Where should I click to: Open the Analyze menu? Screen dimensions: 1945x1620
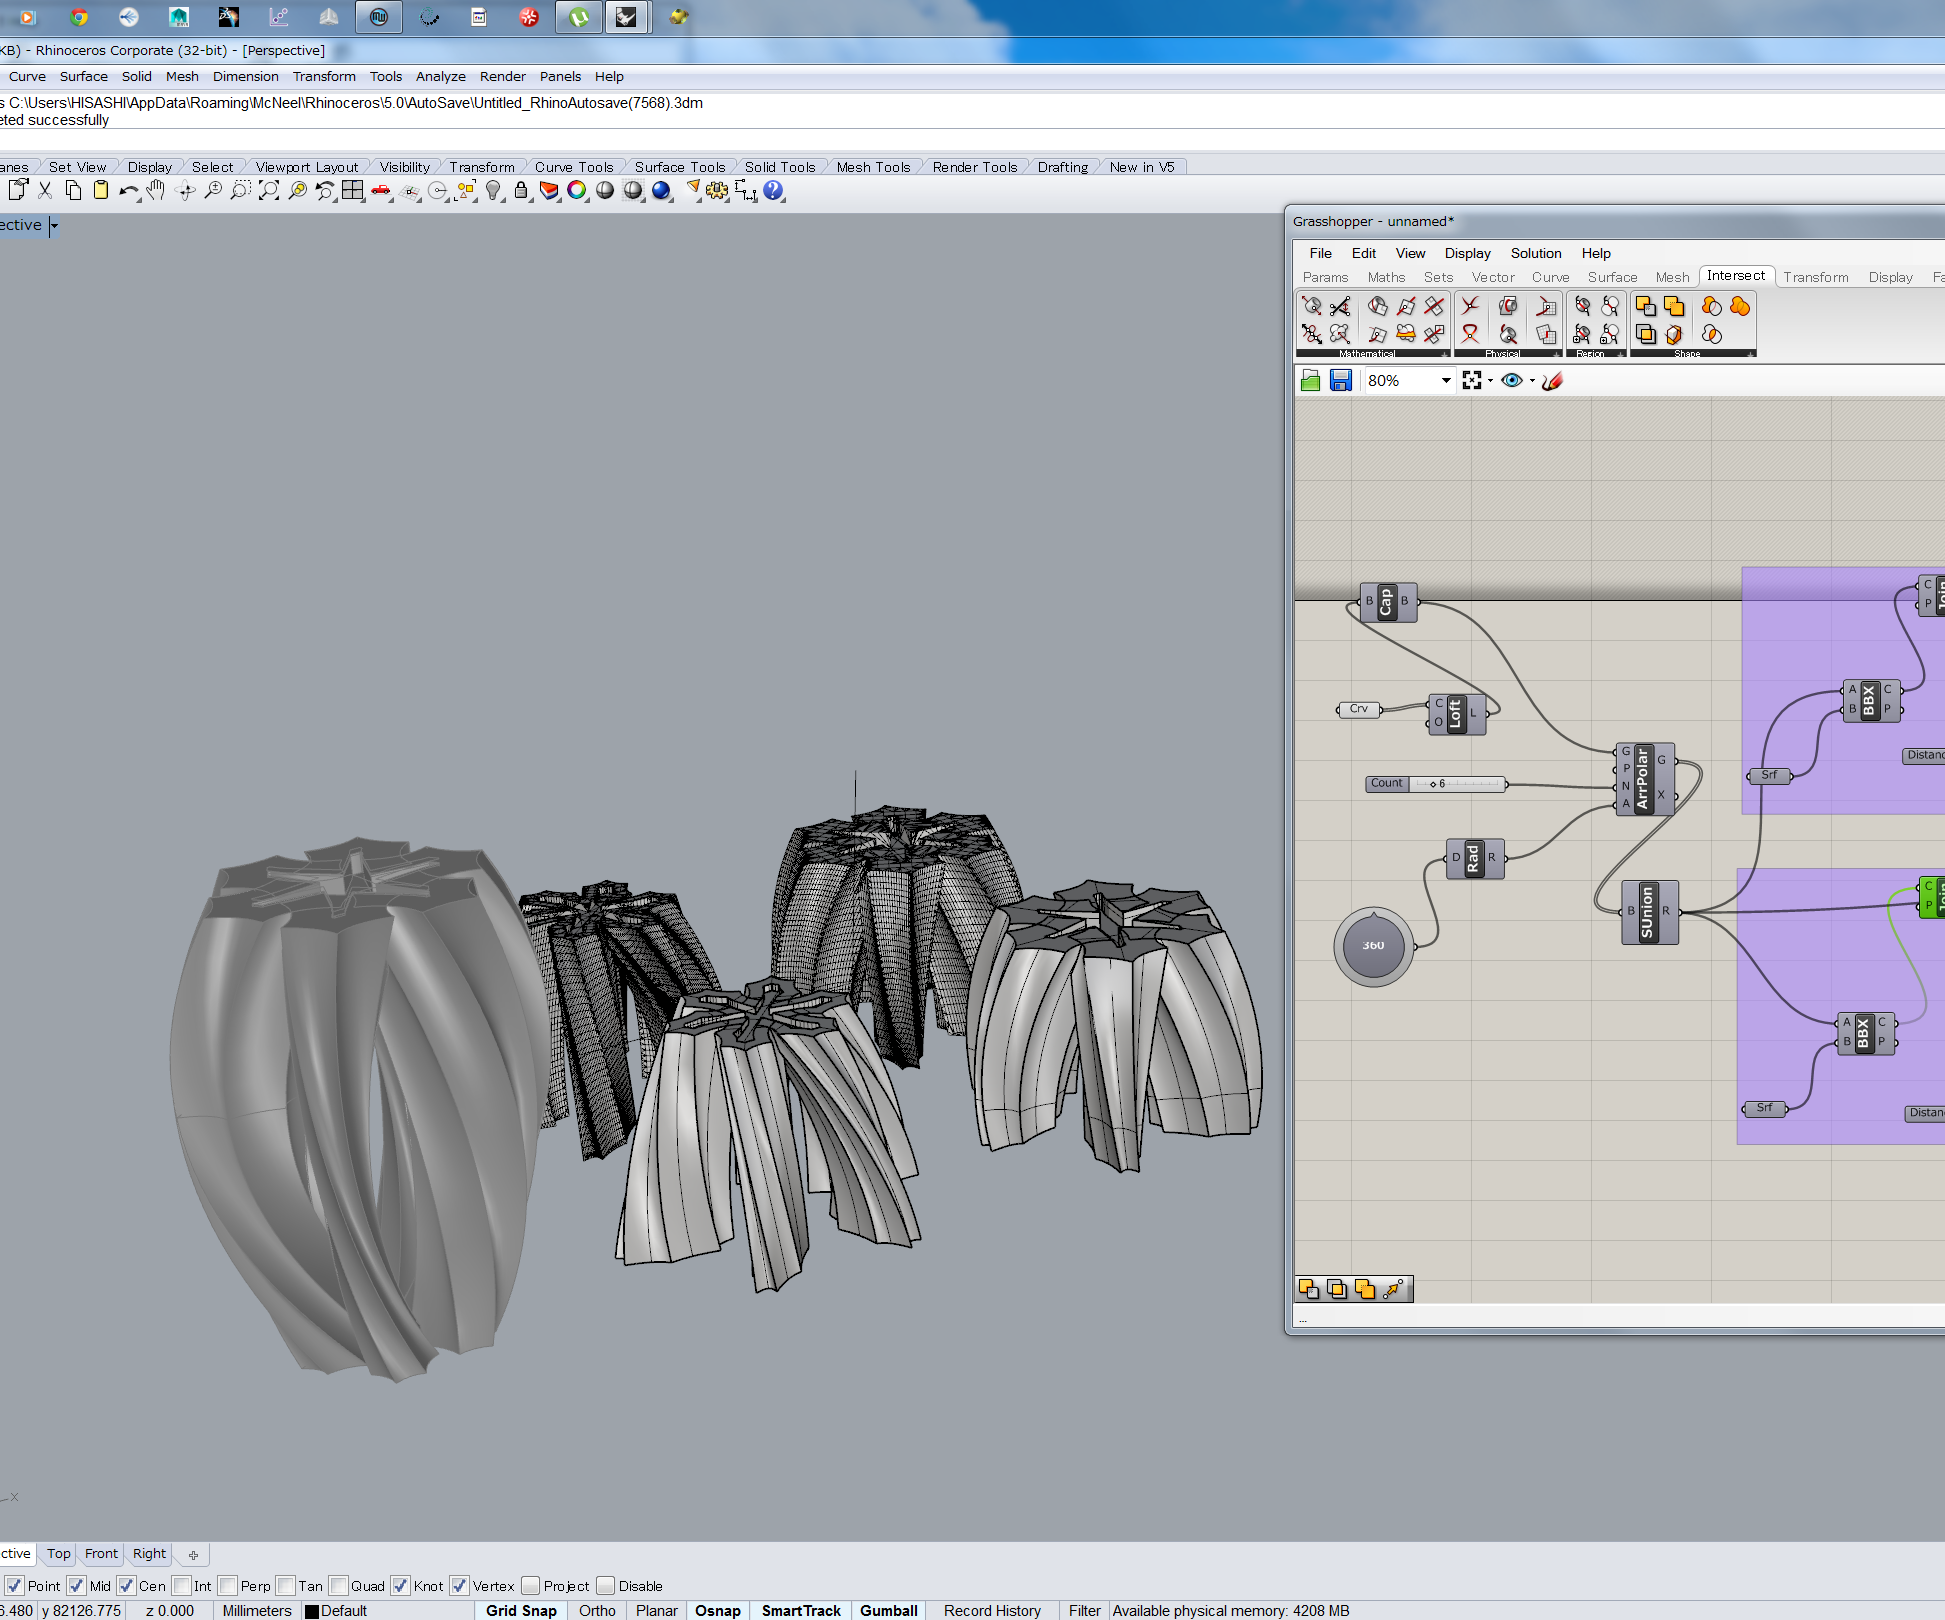point(441,76)
